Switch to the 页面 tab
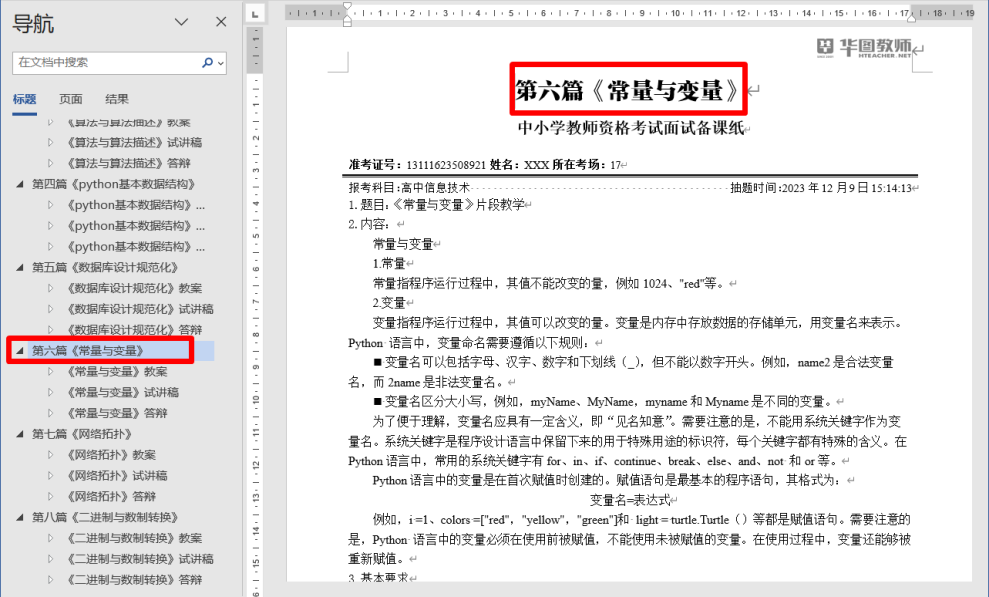 pyautogui.click(x=71, y=99)
